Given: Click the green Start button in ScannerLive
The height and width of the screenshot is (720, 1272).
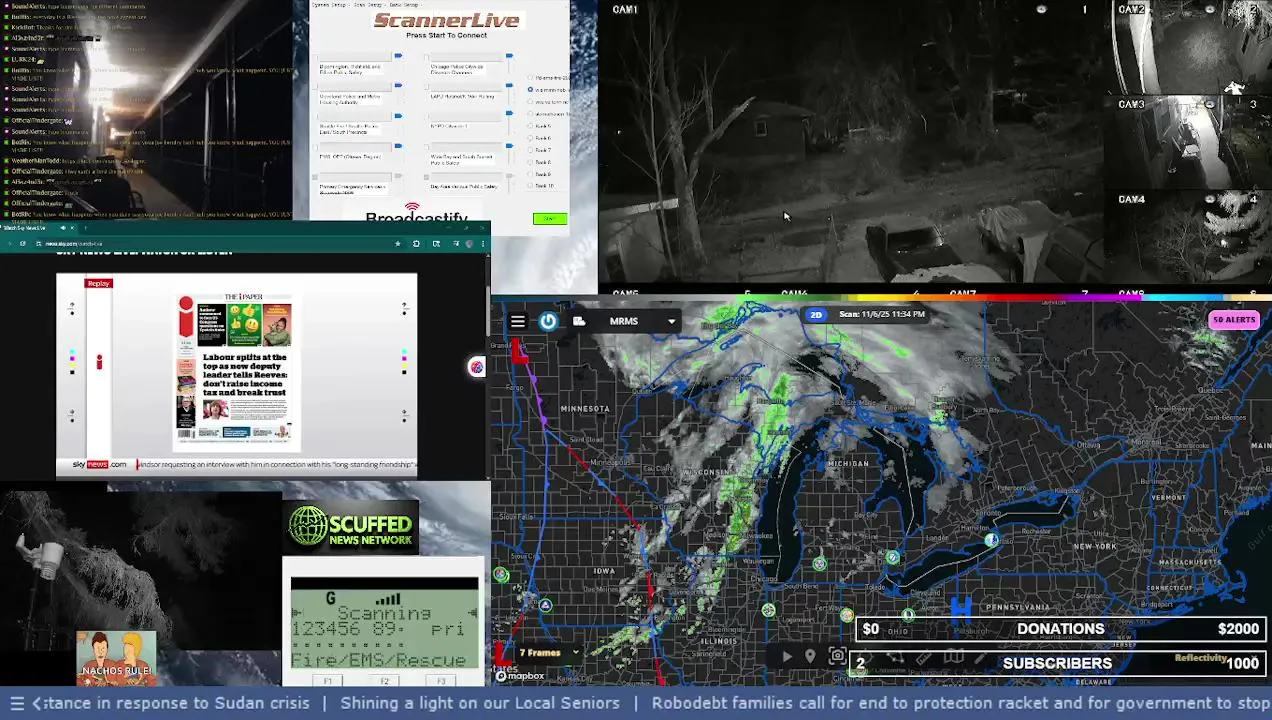Looking at the screenshot, I should click(x=550, y=219).
